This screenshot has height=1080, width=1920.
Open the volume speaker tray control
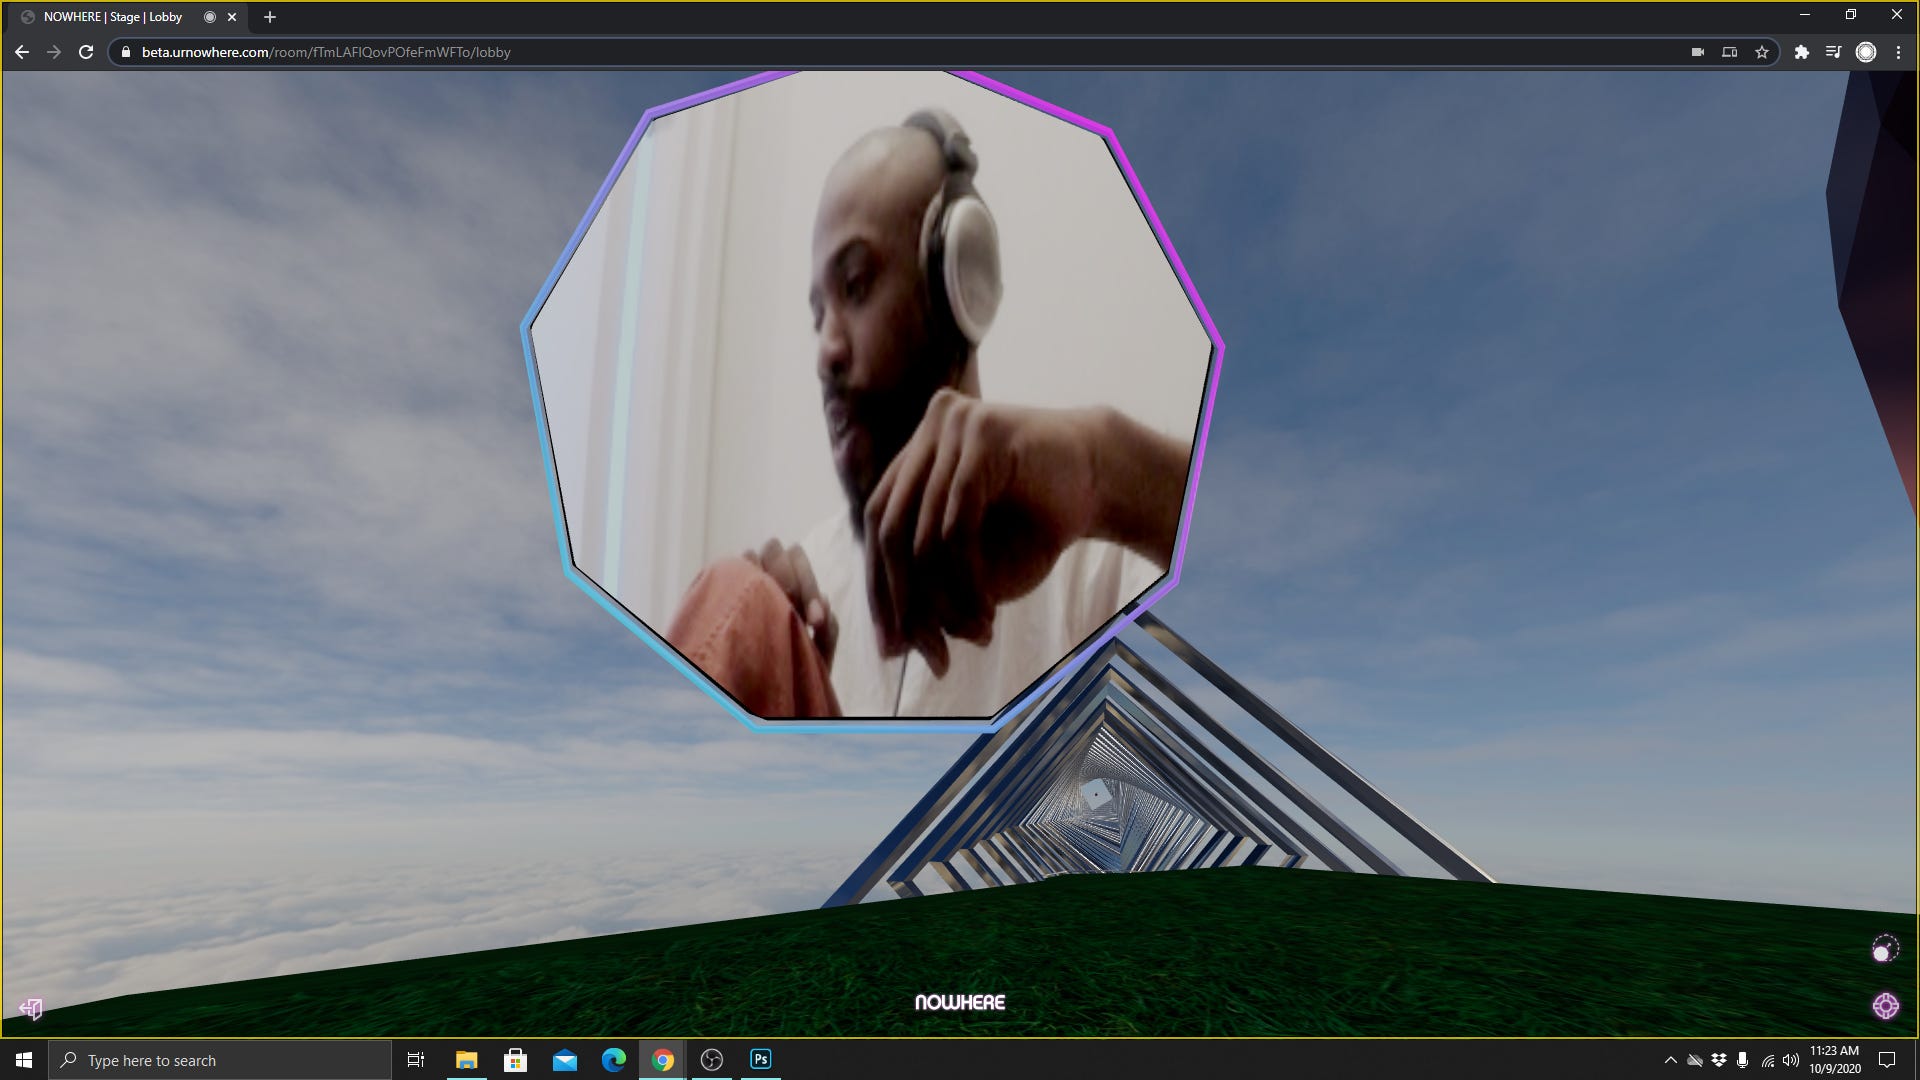pos(1791,1060)
